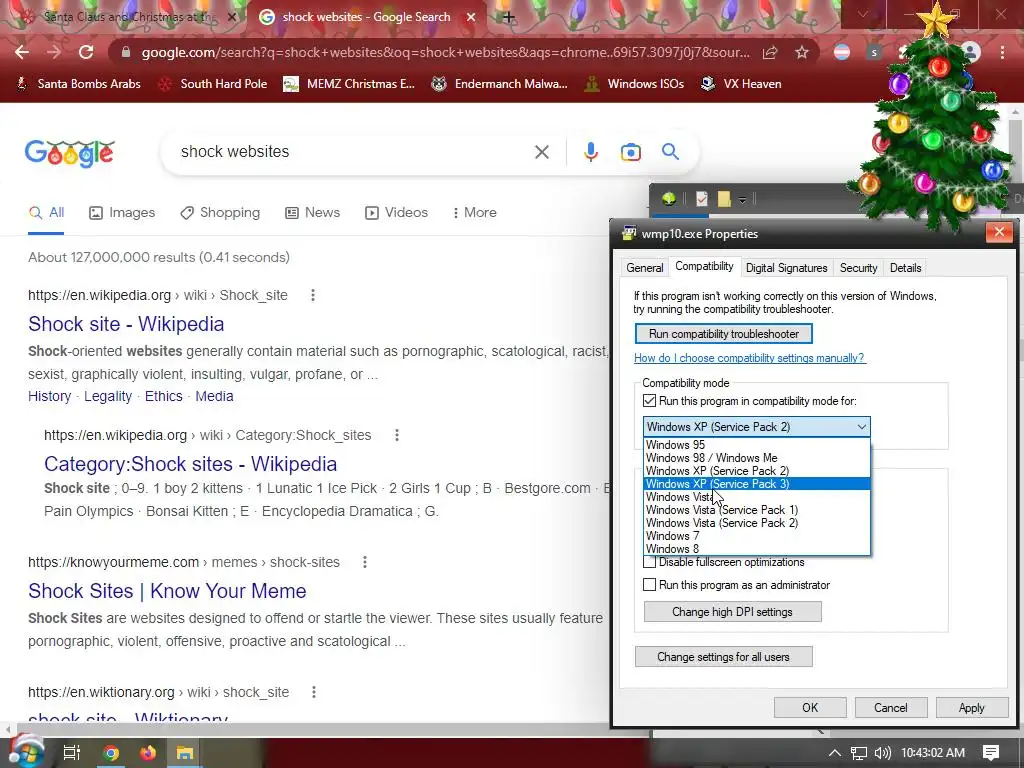Image resolution: width=1024 pixels, height=768 pixels.
Task: Open Shock site - Wikipedia result
Action: click(x=126, y=324)
